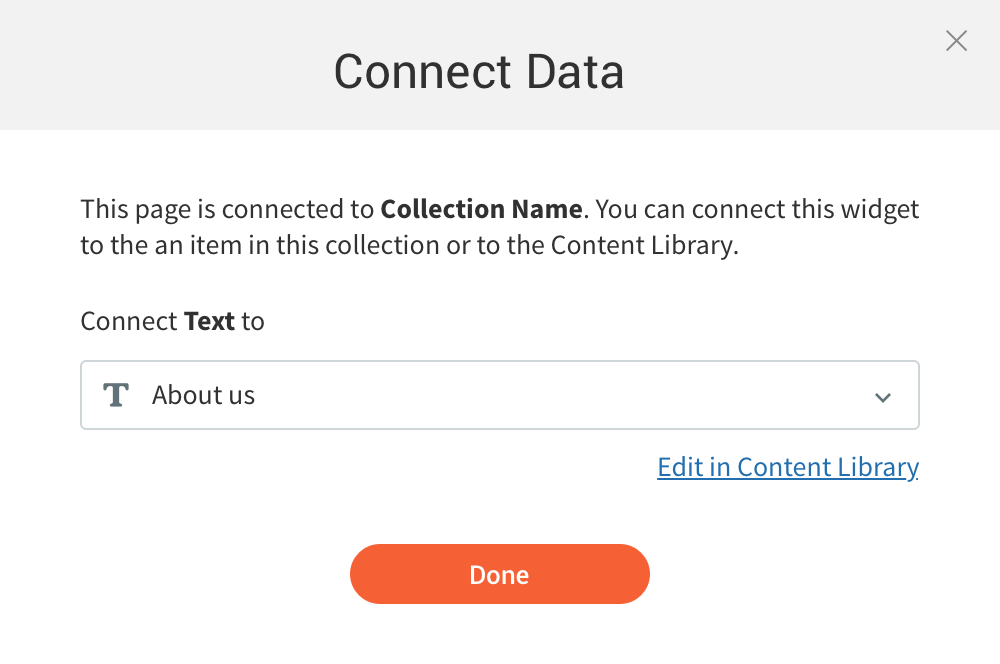The height and width of the screenshot is (664, 1000).
Task: Confirm the data connection with Done
Action: pos(499,574)
